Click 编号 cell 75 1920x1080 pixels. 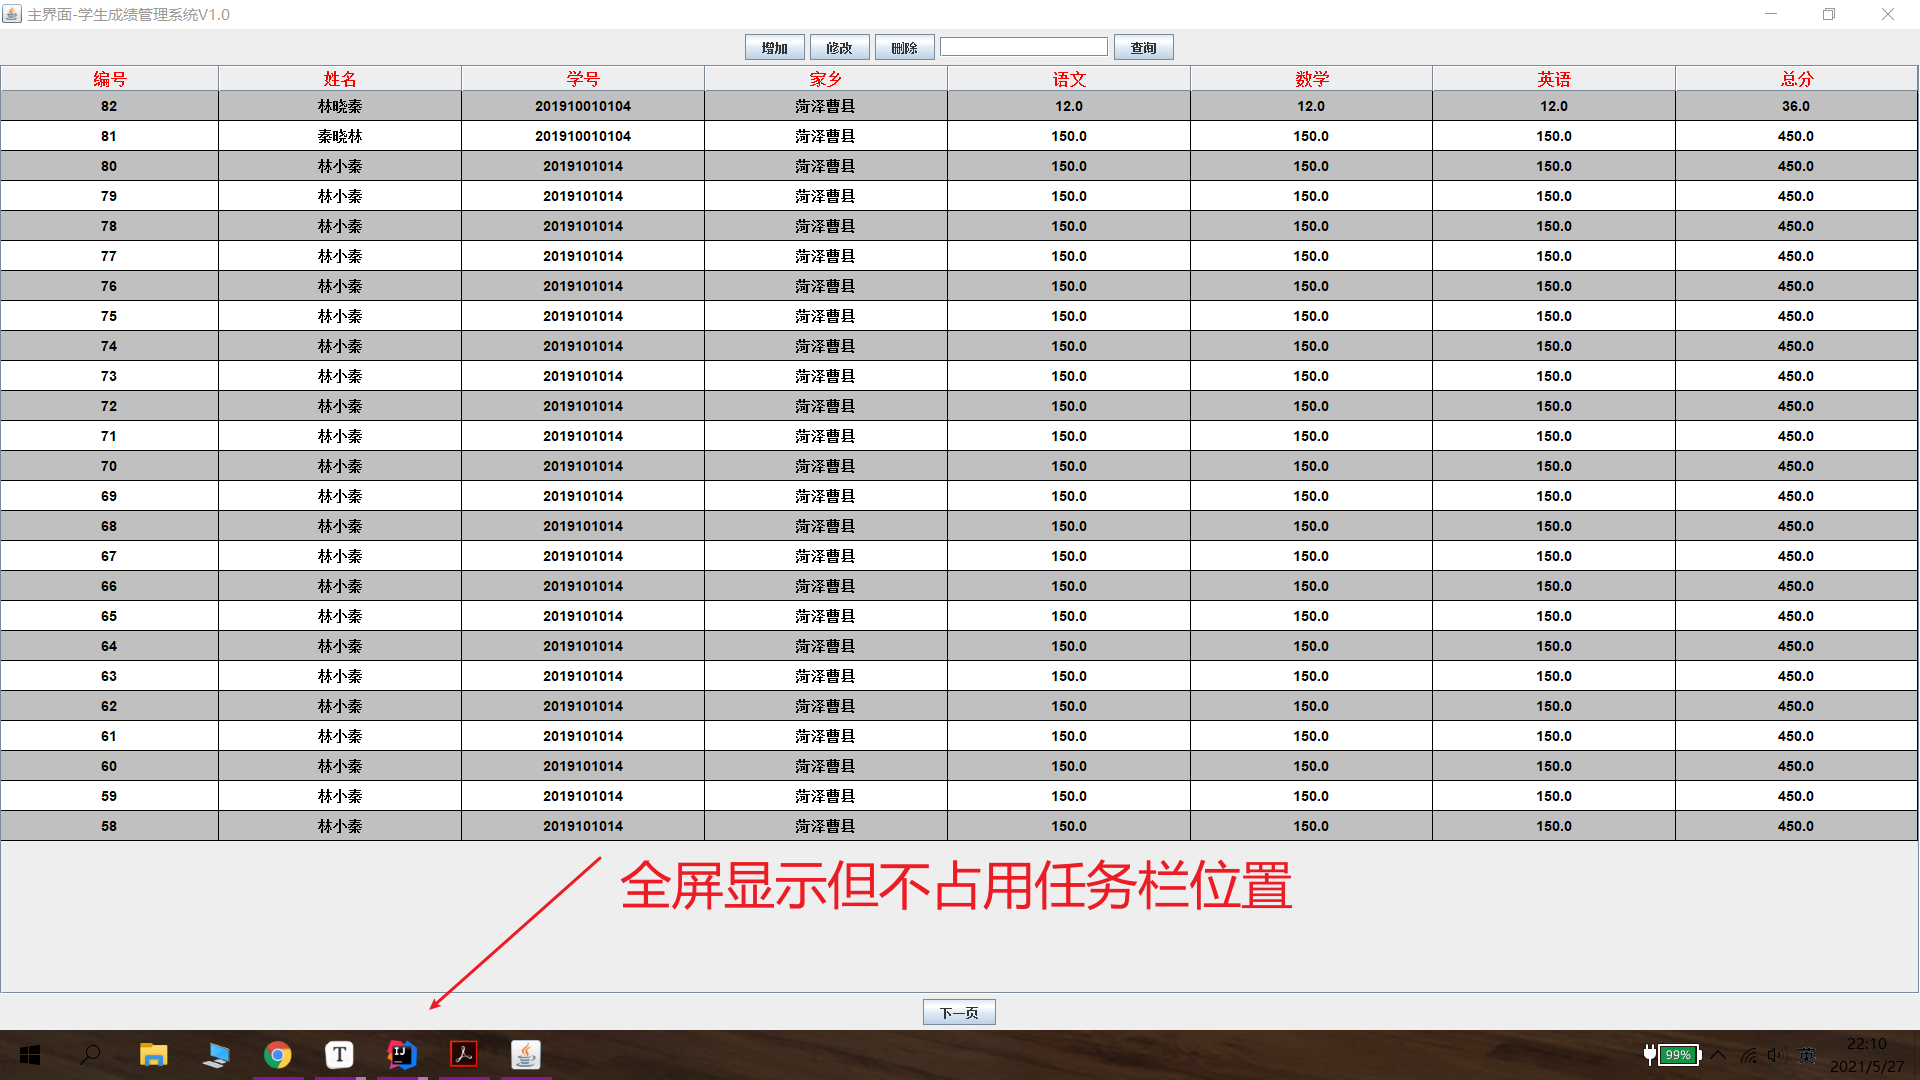click(x=109, y=316)
